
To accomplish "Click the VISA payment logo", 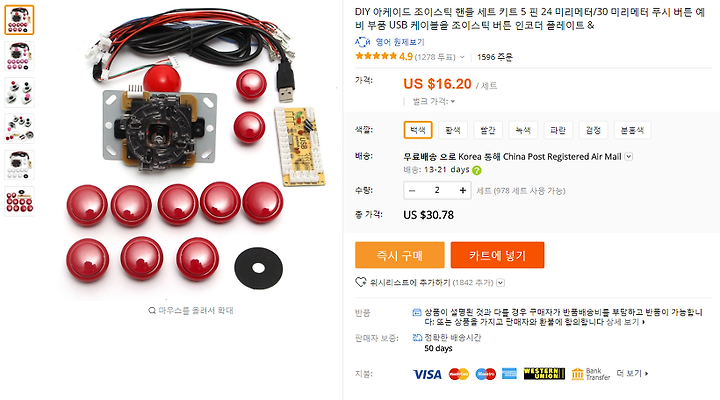I will 427,374.
